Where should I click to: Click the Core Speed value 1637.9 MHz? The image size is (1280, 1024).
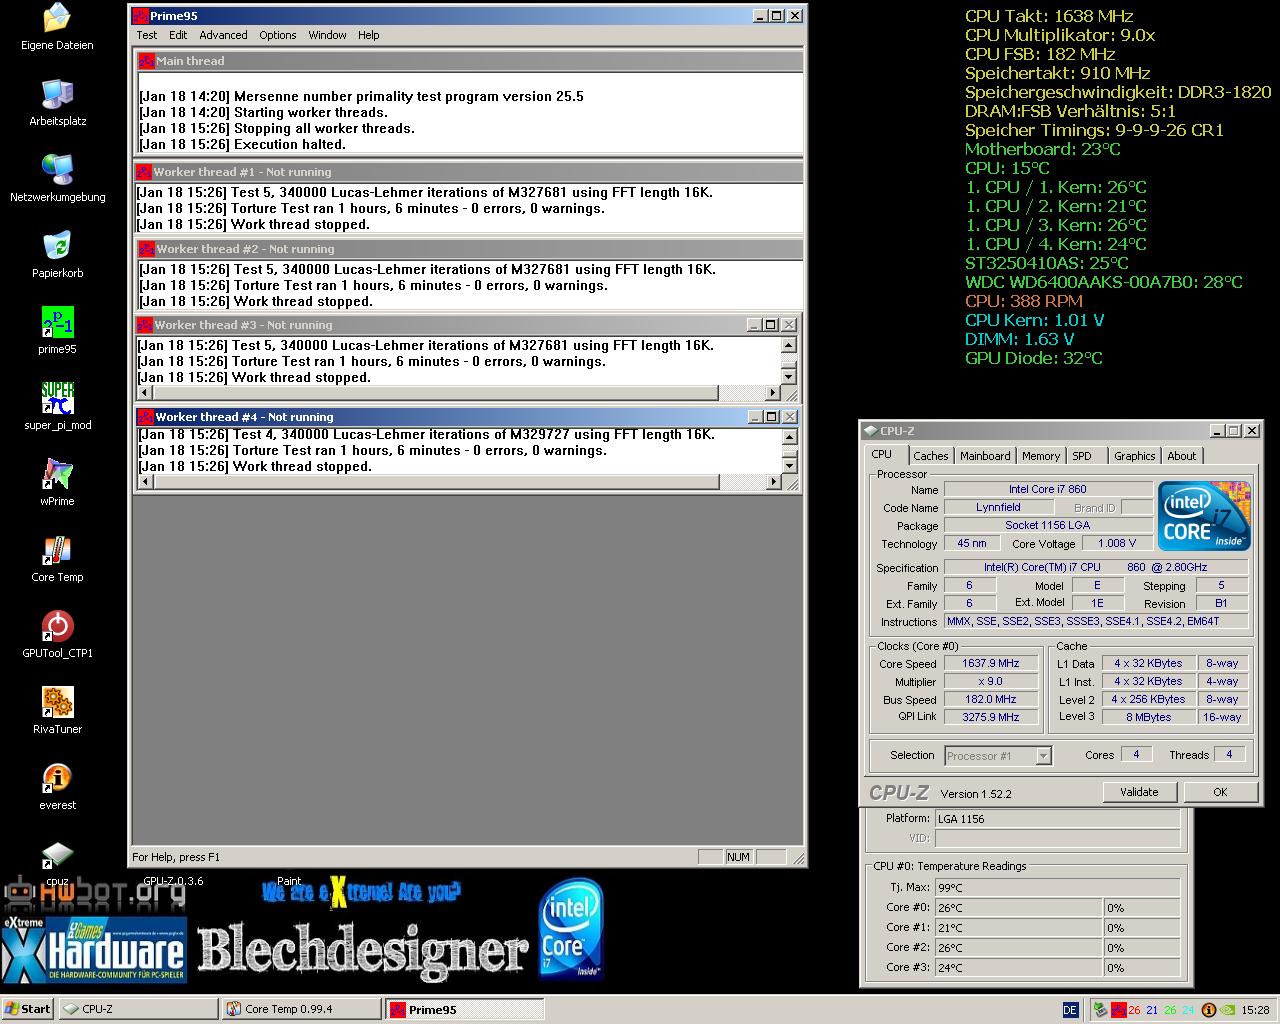[x=990, y=664]
